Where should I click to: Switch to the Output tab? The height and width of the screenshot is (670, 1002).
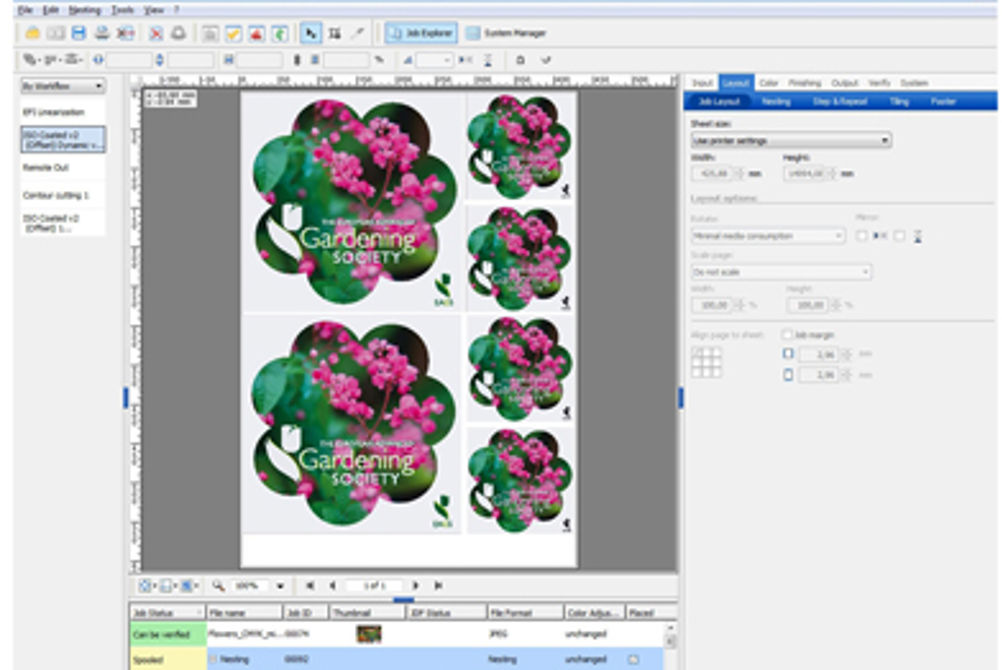click(x=844, y=82)
